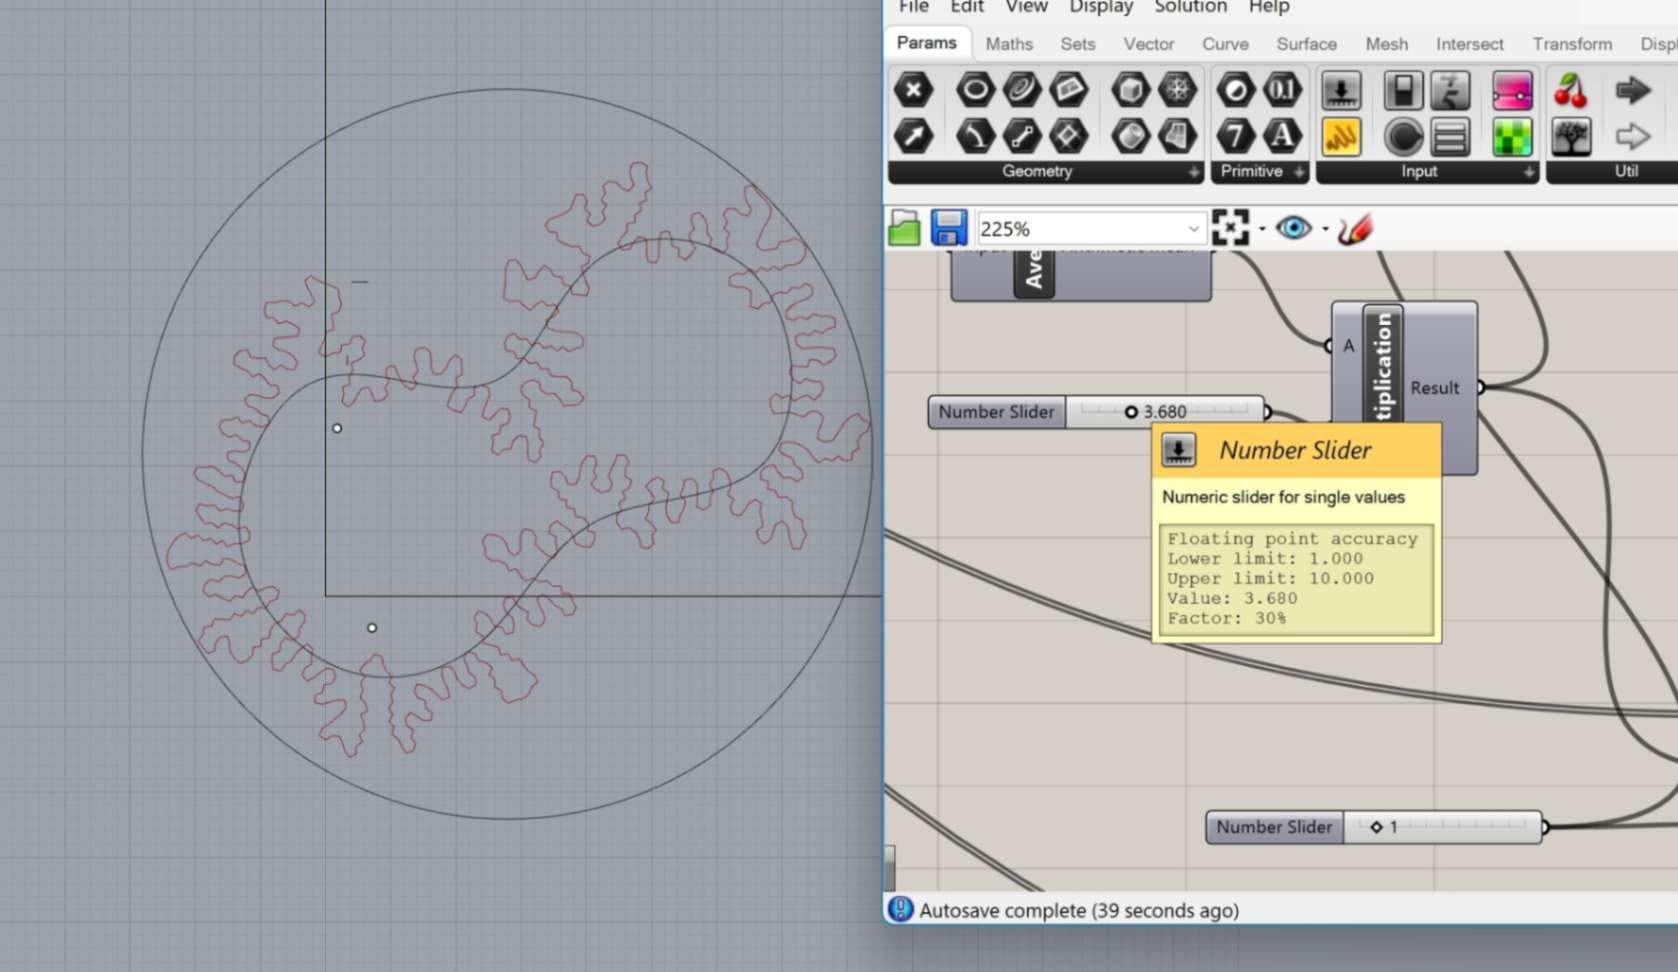Pick the Circle parameter icon
The width and height of the screenshot is (1678, 972).
[975, 90]
